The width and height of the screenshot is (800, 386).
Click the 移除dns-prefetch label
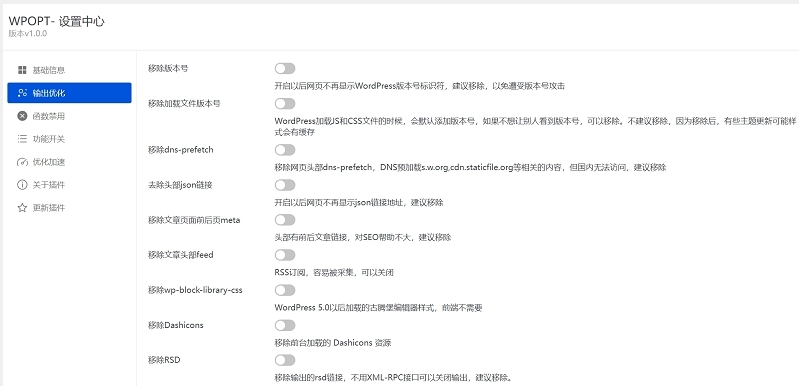(181, 149)
